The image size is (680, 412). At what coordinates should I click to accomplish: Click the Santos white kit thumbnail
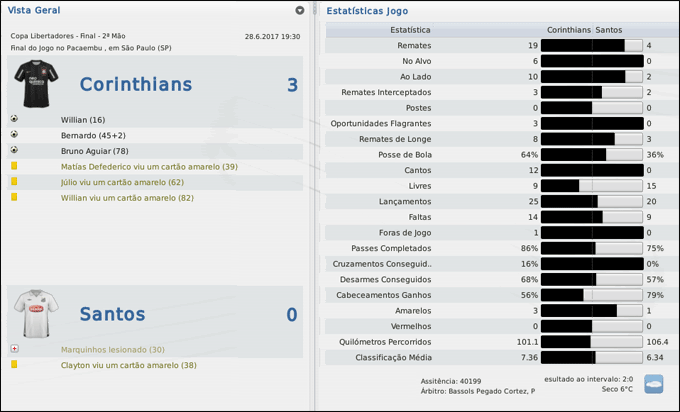[40, 314]
